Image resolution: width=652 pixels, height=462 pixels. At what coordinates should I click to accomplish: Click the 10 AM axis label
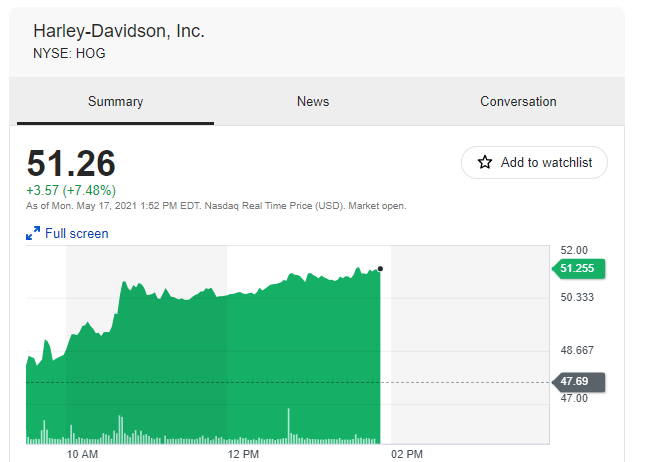[82, 454]
